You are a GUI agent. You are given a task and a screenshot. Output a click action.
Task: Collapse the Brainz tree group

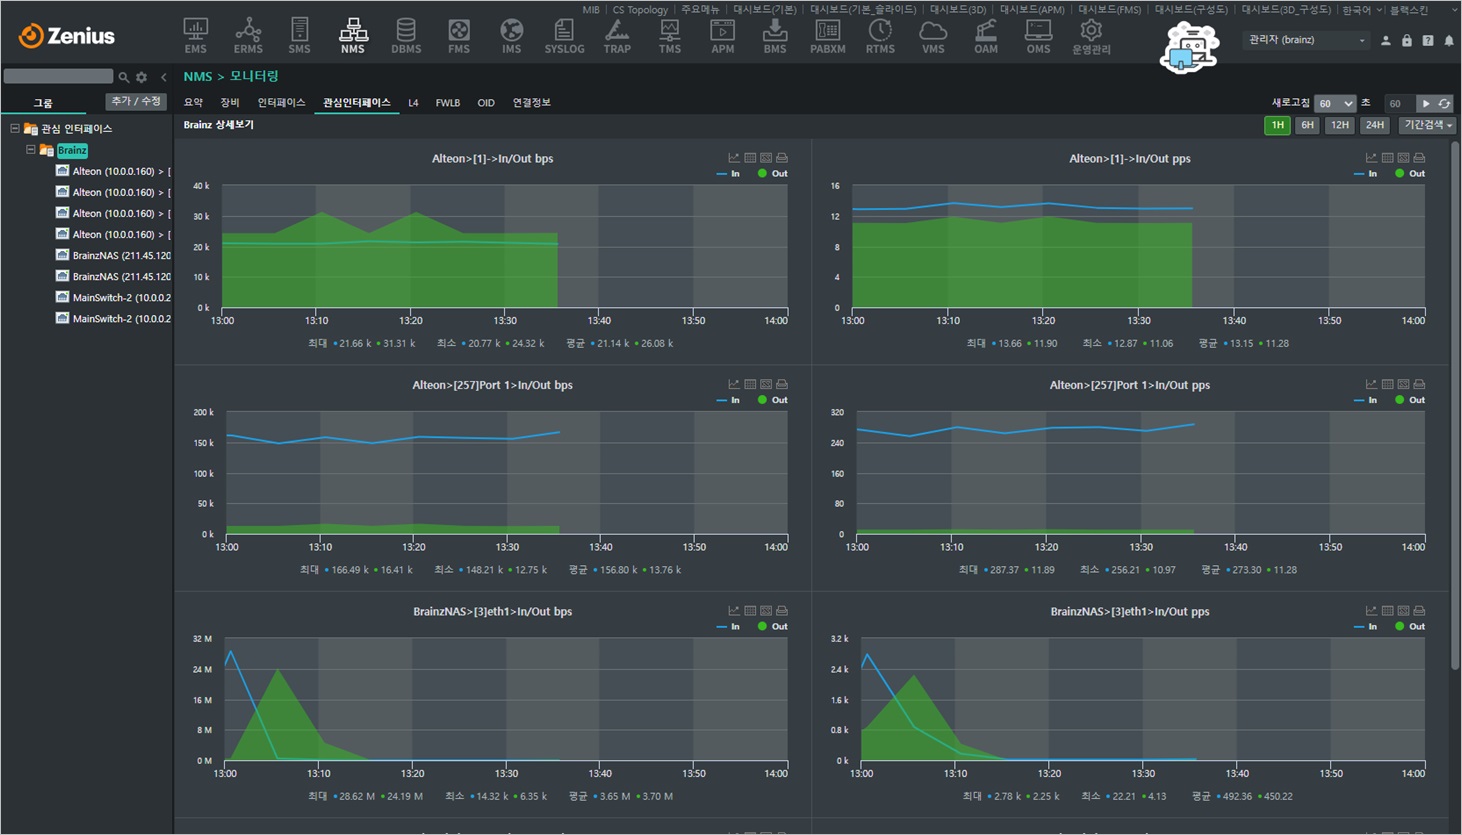(30, 150)
